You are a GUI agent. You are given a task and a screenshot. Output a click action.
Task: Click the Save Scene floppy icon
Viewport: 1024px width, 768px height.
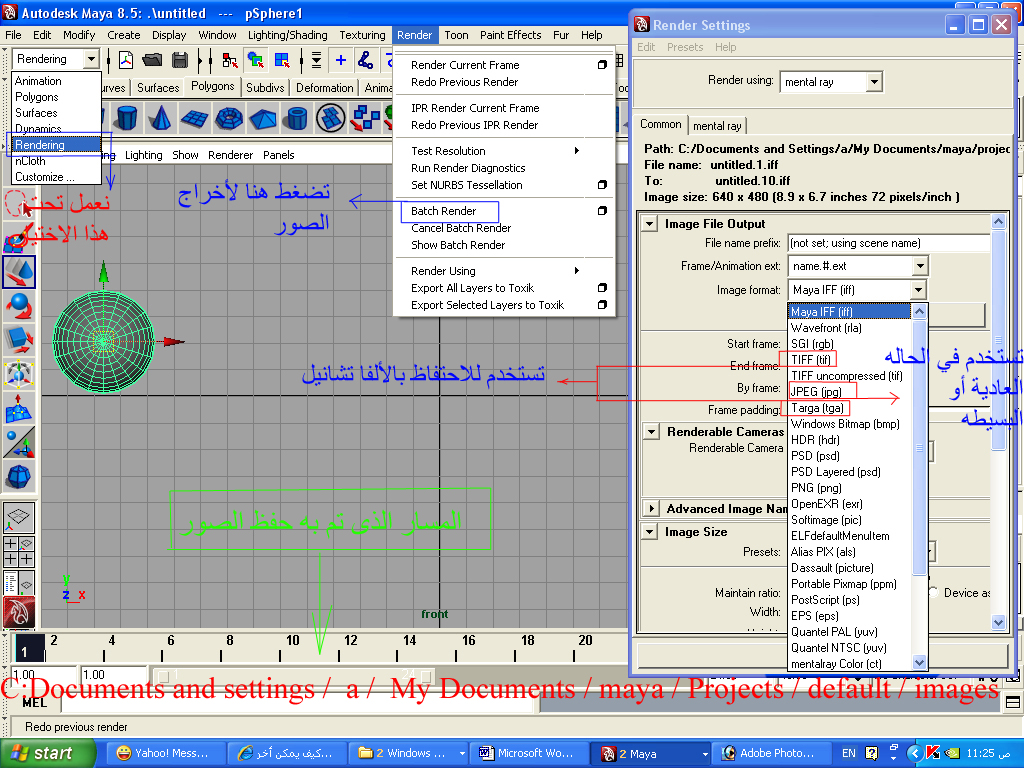(180, 60)
